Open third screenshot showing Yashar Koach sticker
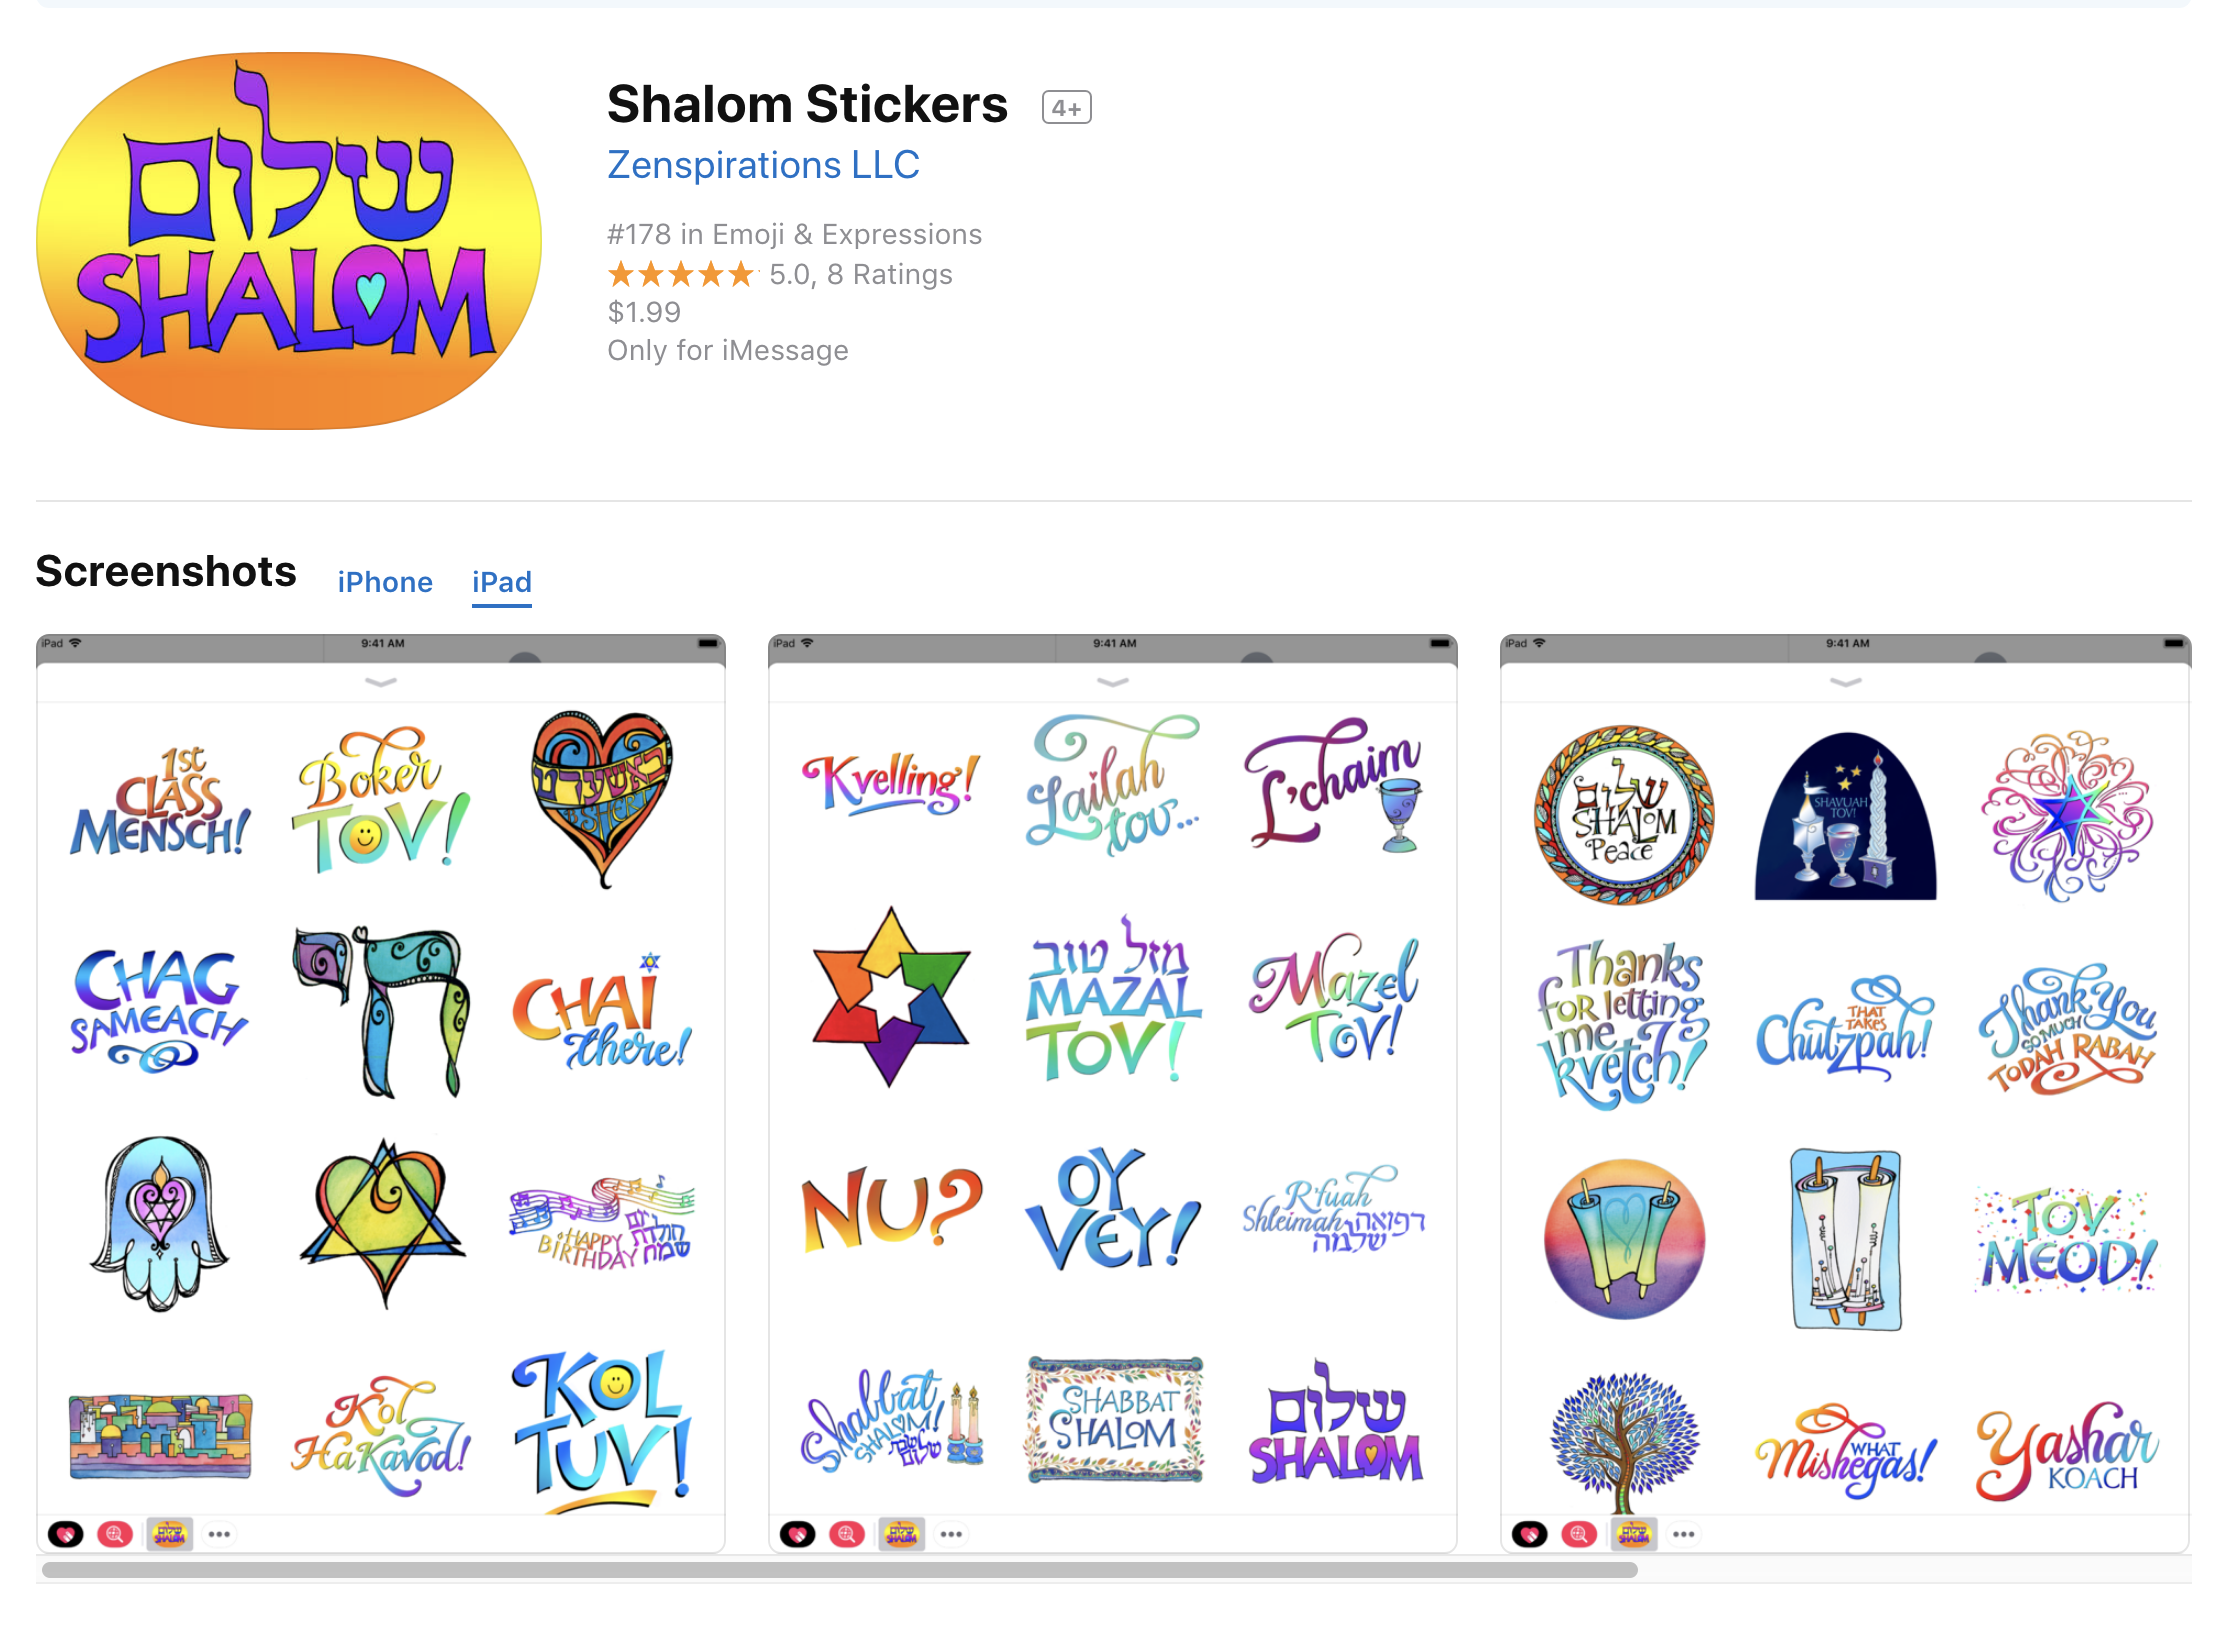 1845,1093
